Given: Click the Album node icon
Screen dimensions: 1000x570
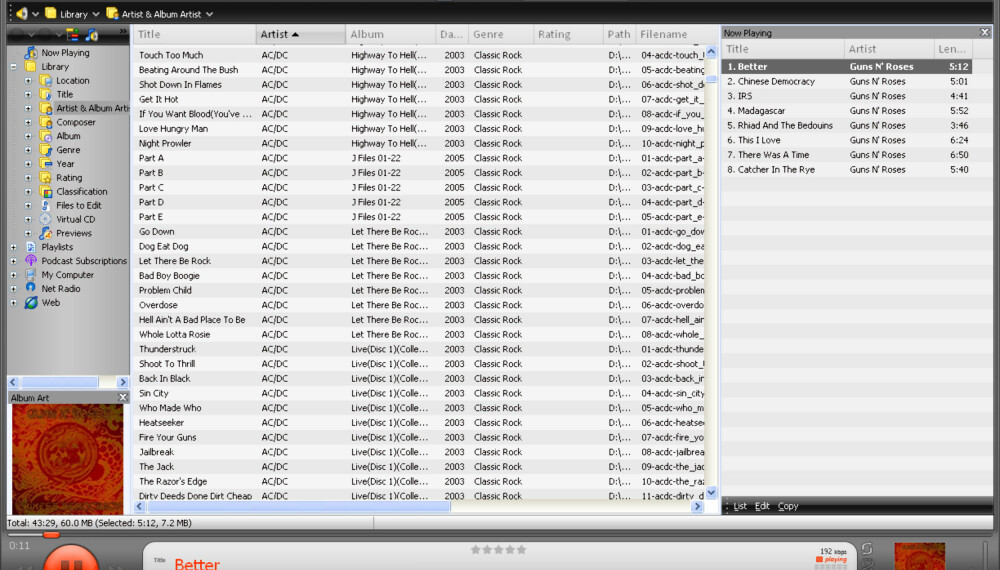Looking at the screenshot, I should click(x=46, y=136).
